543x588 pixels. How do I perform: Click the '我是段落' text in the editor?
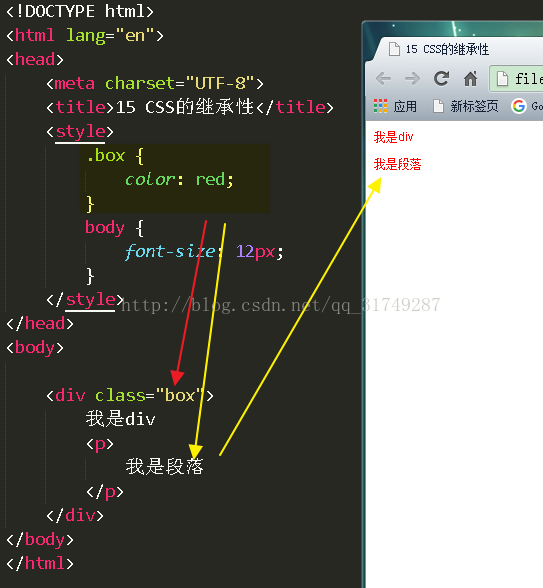point(164,467)
